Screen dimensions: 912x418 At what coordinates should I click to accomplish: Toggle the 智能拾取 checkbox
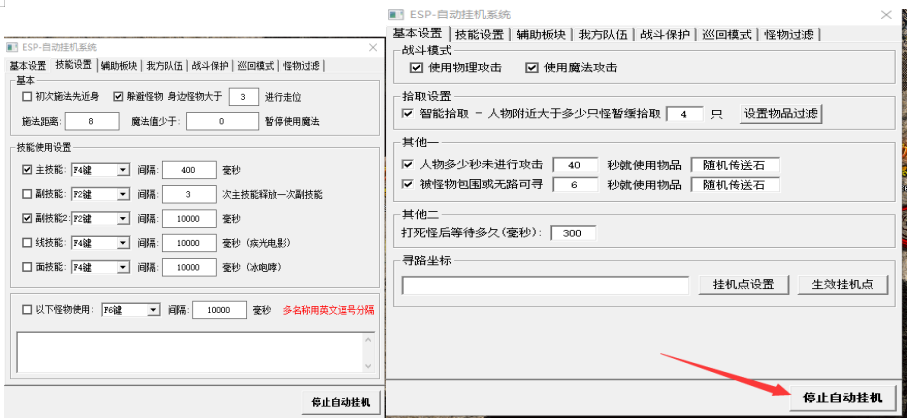coord(407,113)
